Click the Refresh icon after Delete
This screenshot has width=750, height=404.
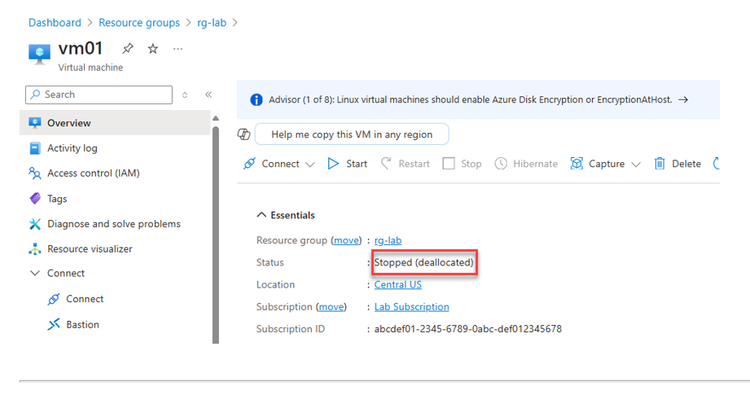(716, 164)
